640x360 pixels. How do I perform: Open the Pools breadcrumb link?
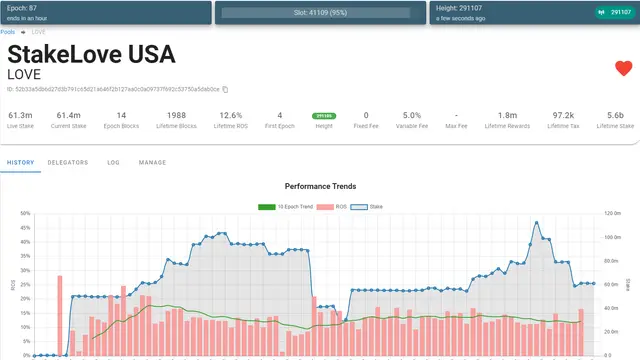(x=7, y=32)
